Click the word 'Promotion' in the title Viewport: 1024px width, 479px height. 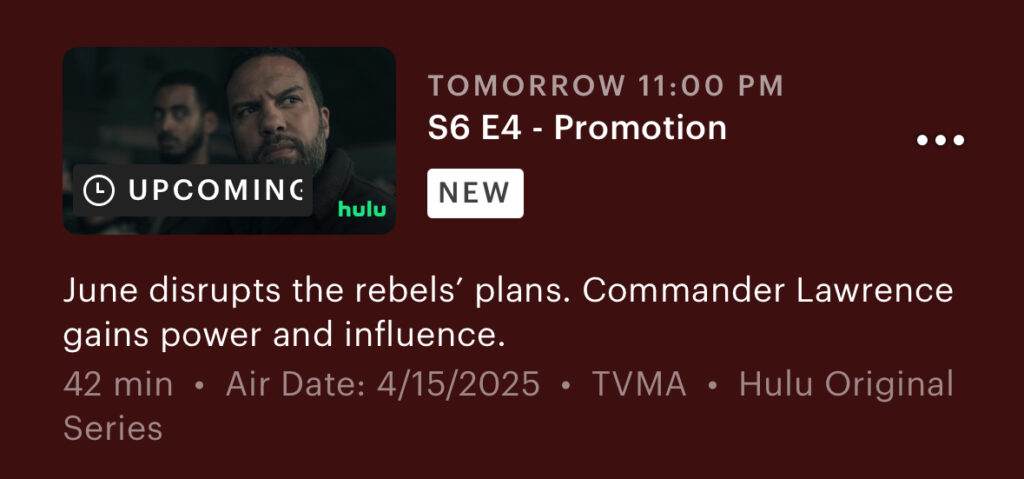click(641, 127)
